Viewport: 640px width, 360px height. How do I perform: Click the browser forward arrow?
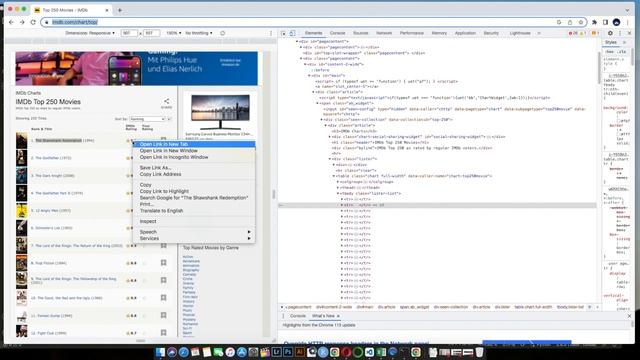(x=22, y=22)
